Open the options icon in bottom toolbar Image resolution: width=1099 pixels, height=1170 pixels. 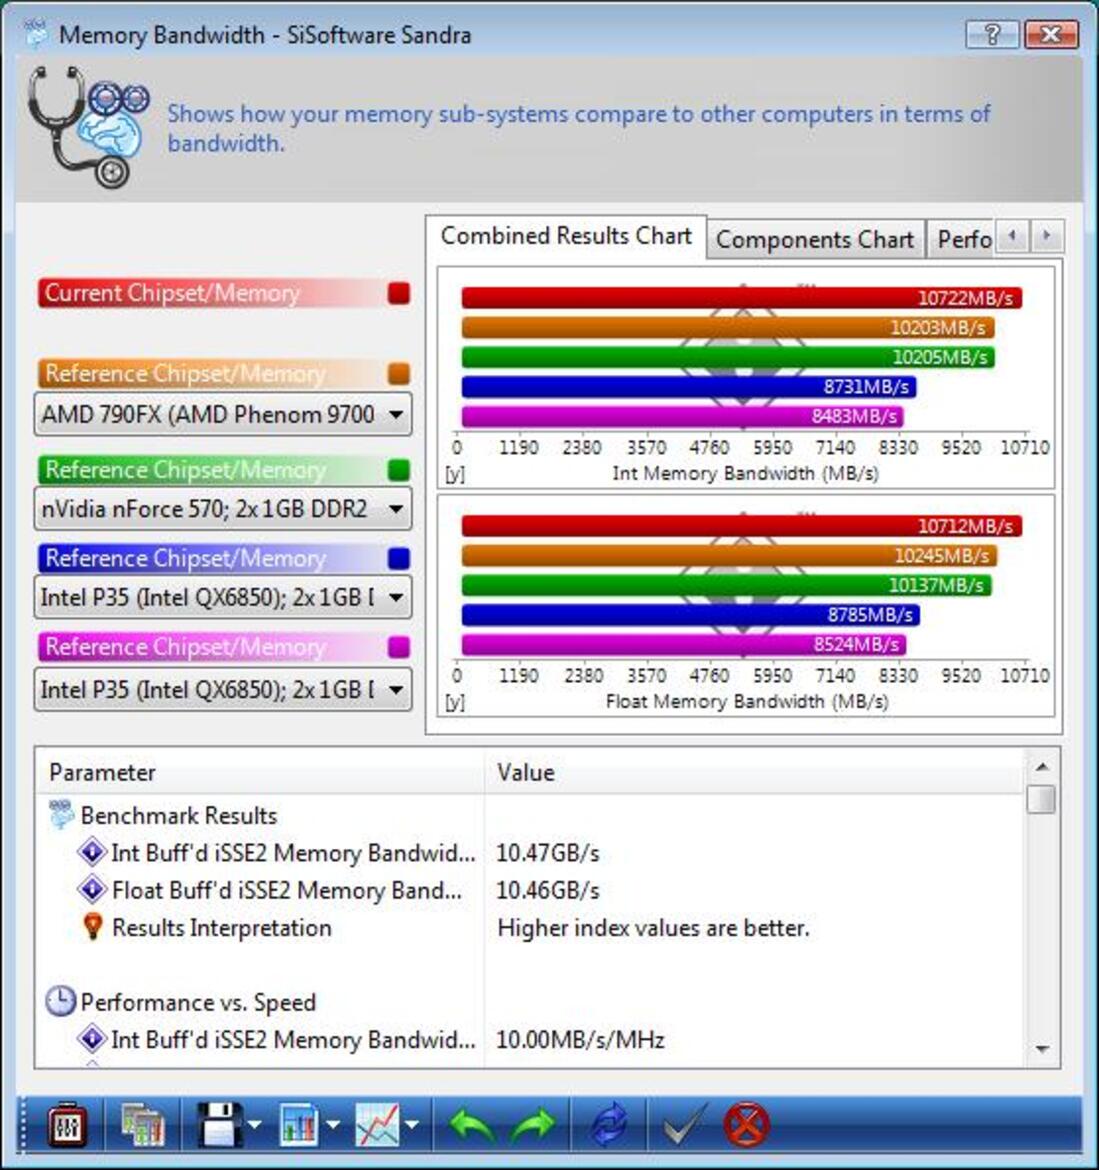[x=67, y=1124]
